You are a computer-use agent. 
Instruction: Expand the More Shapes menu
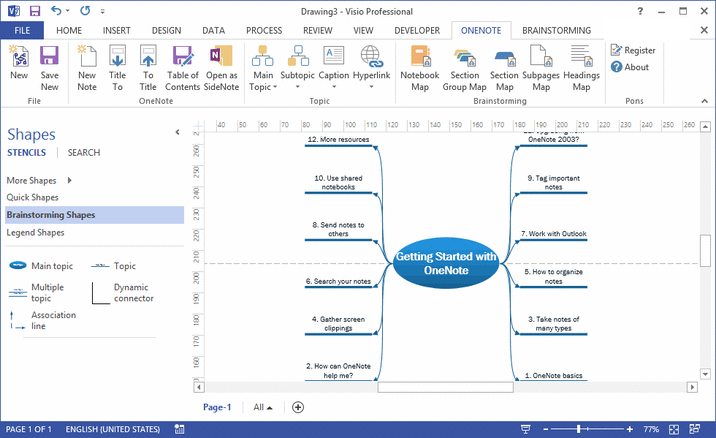(x=39, y=180)
